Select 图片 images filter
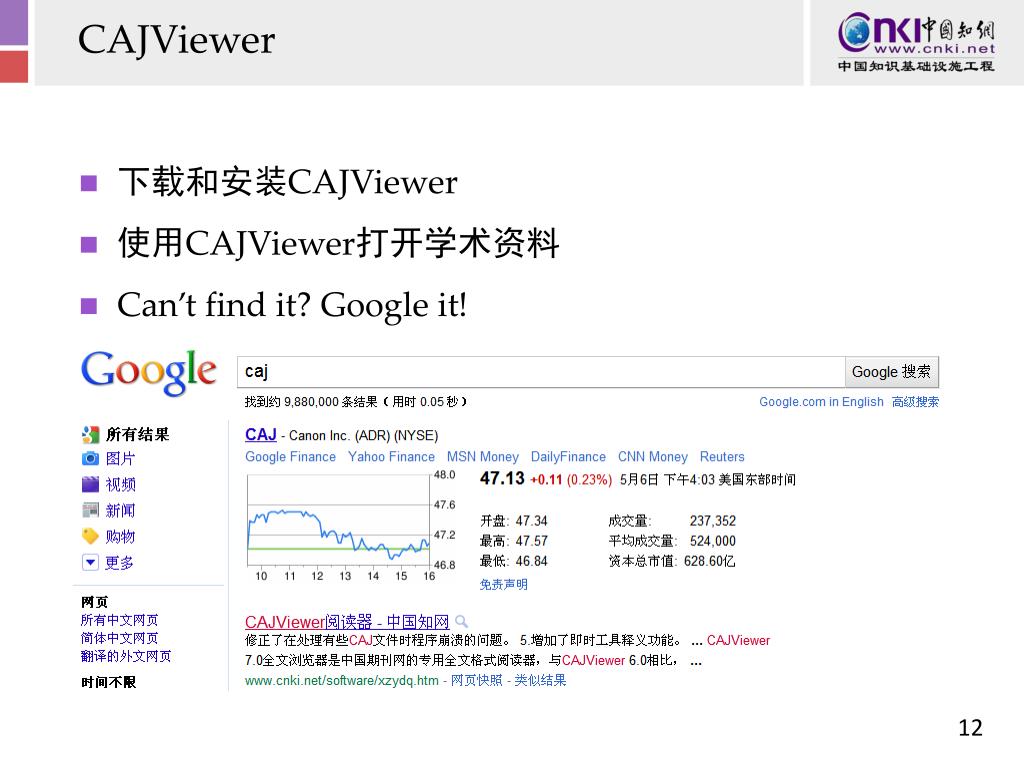Viewport: 1024px width, 768px height. (120, 458)
